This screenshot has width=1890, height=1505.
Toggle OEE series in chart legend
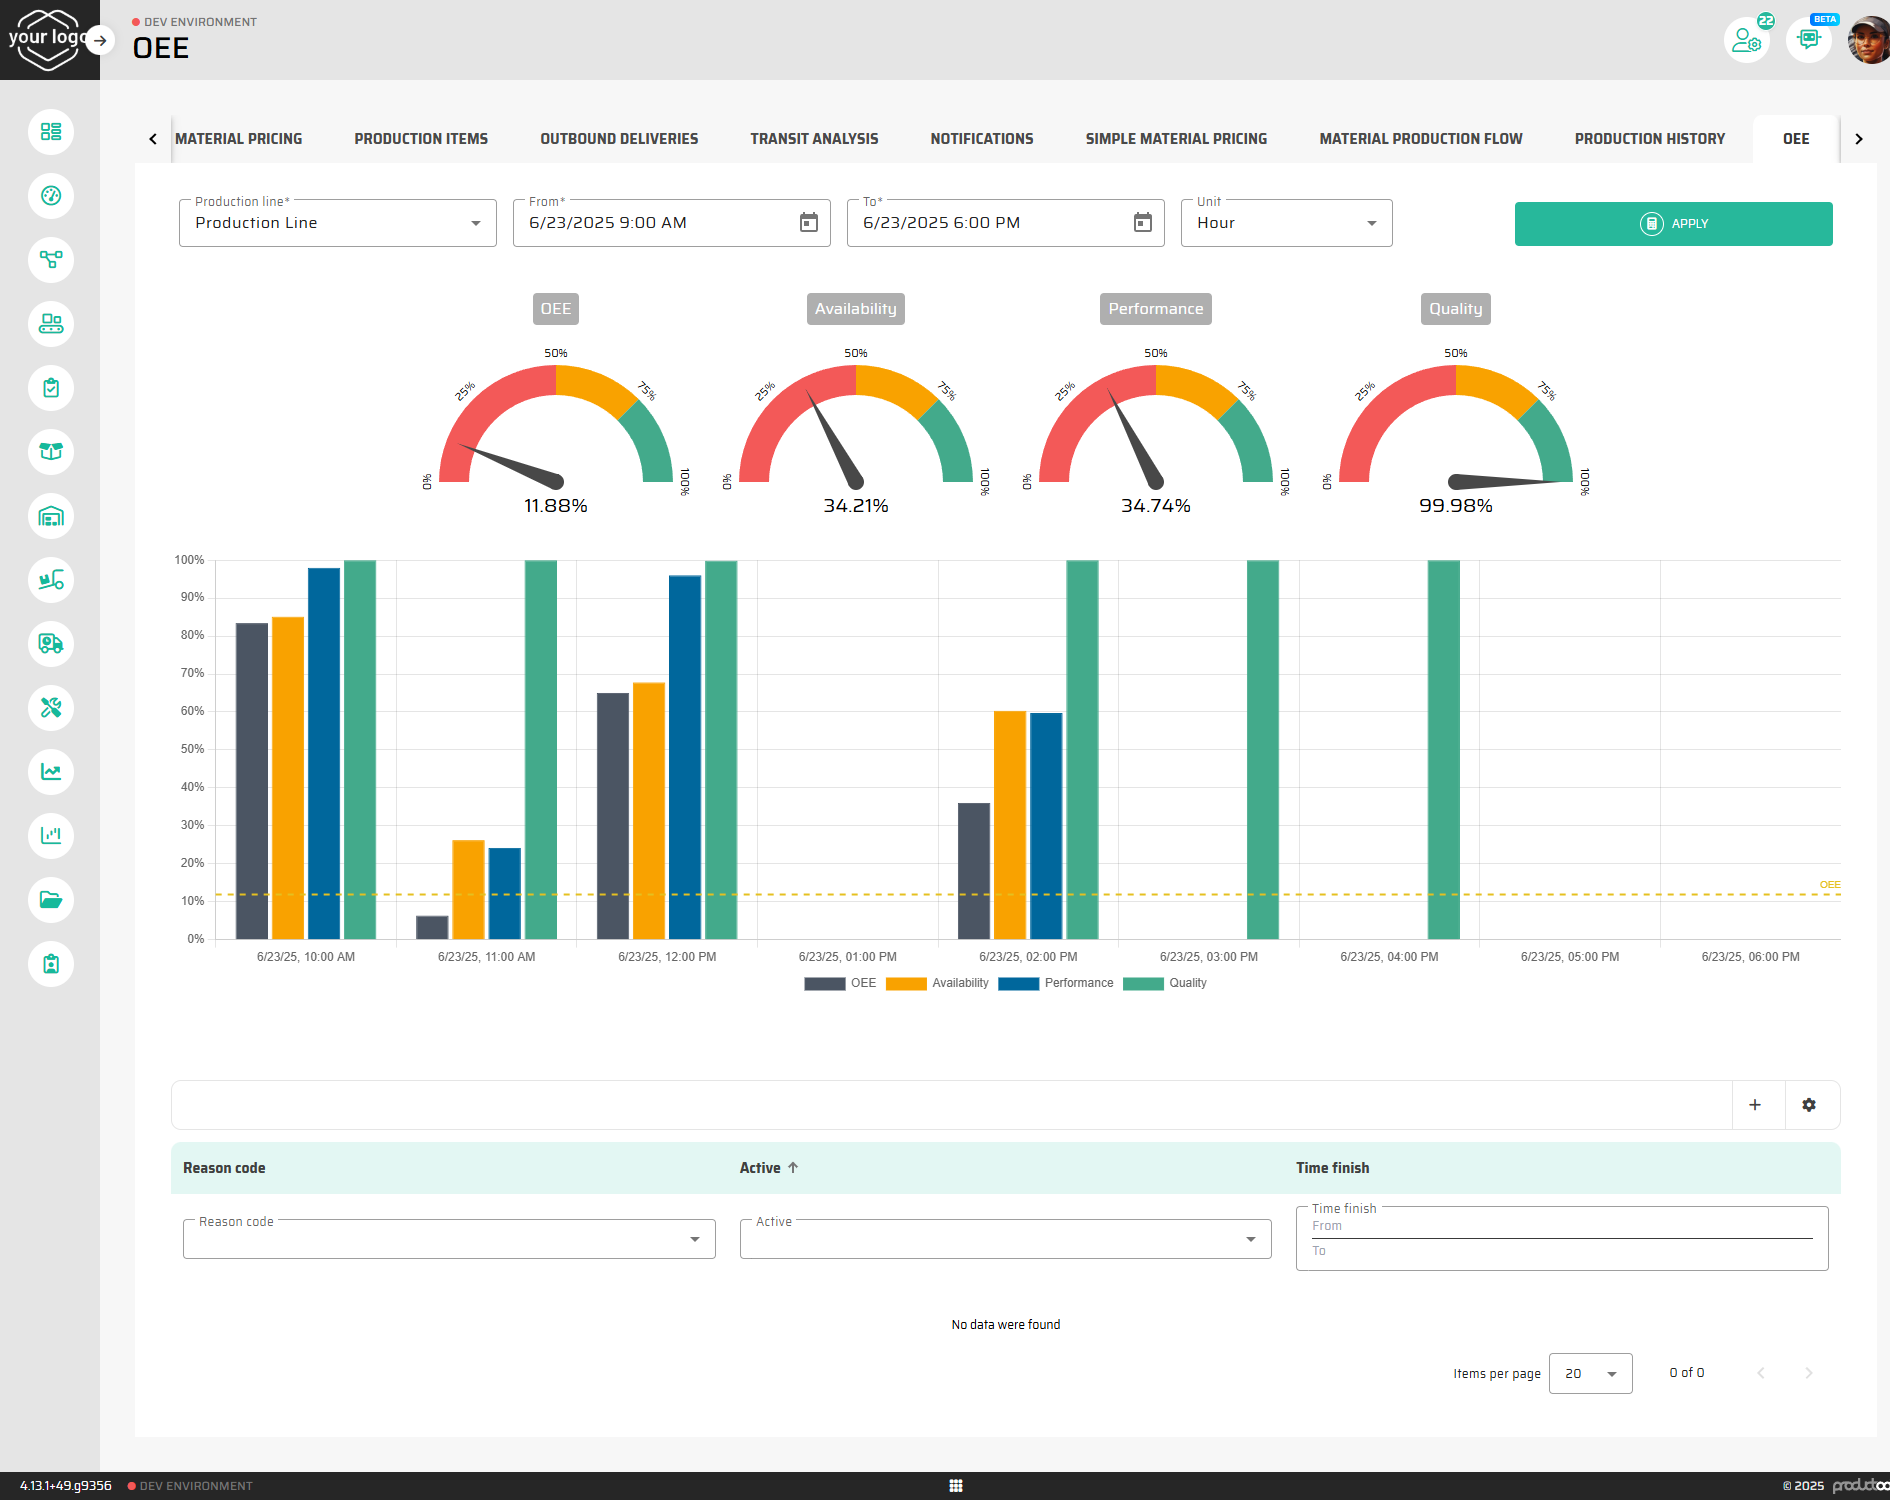840,984
